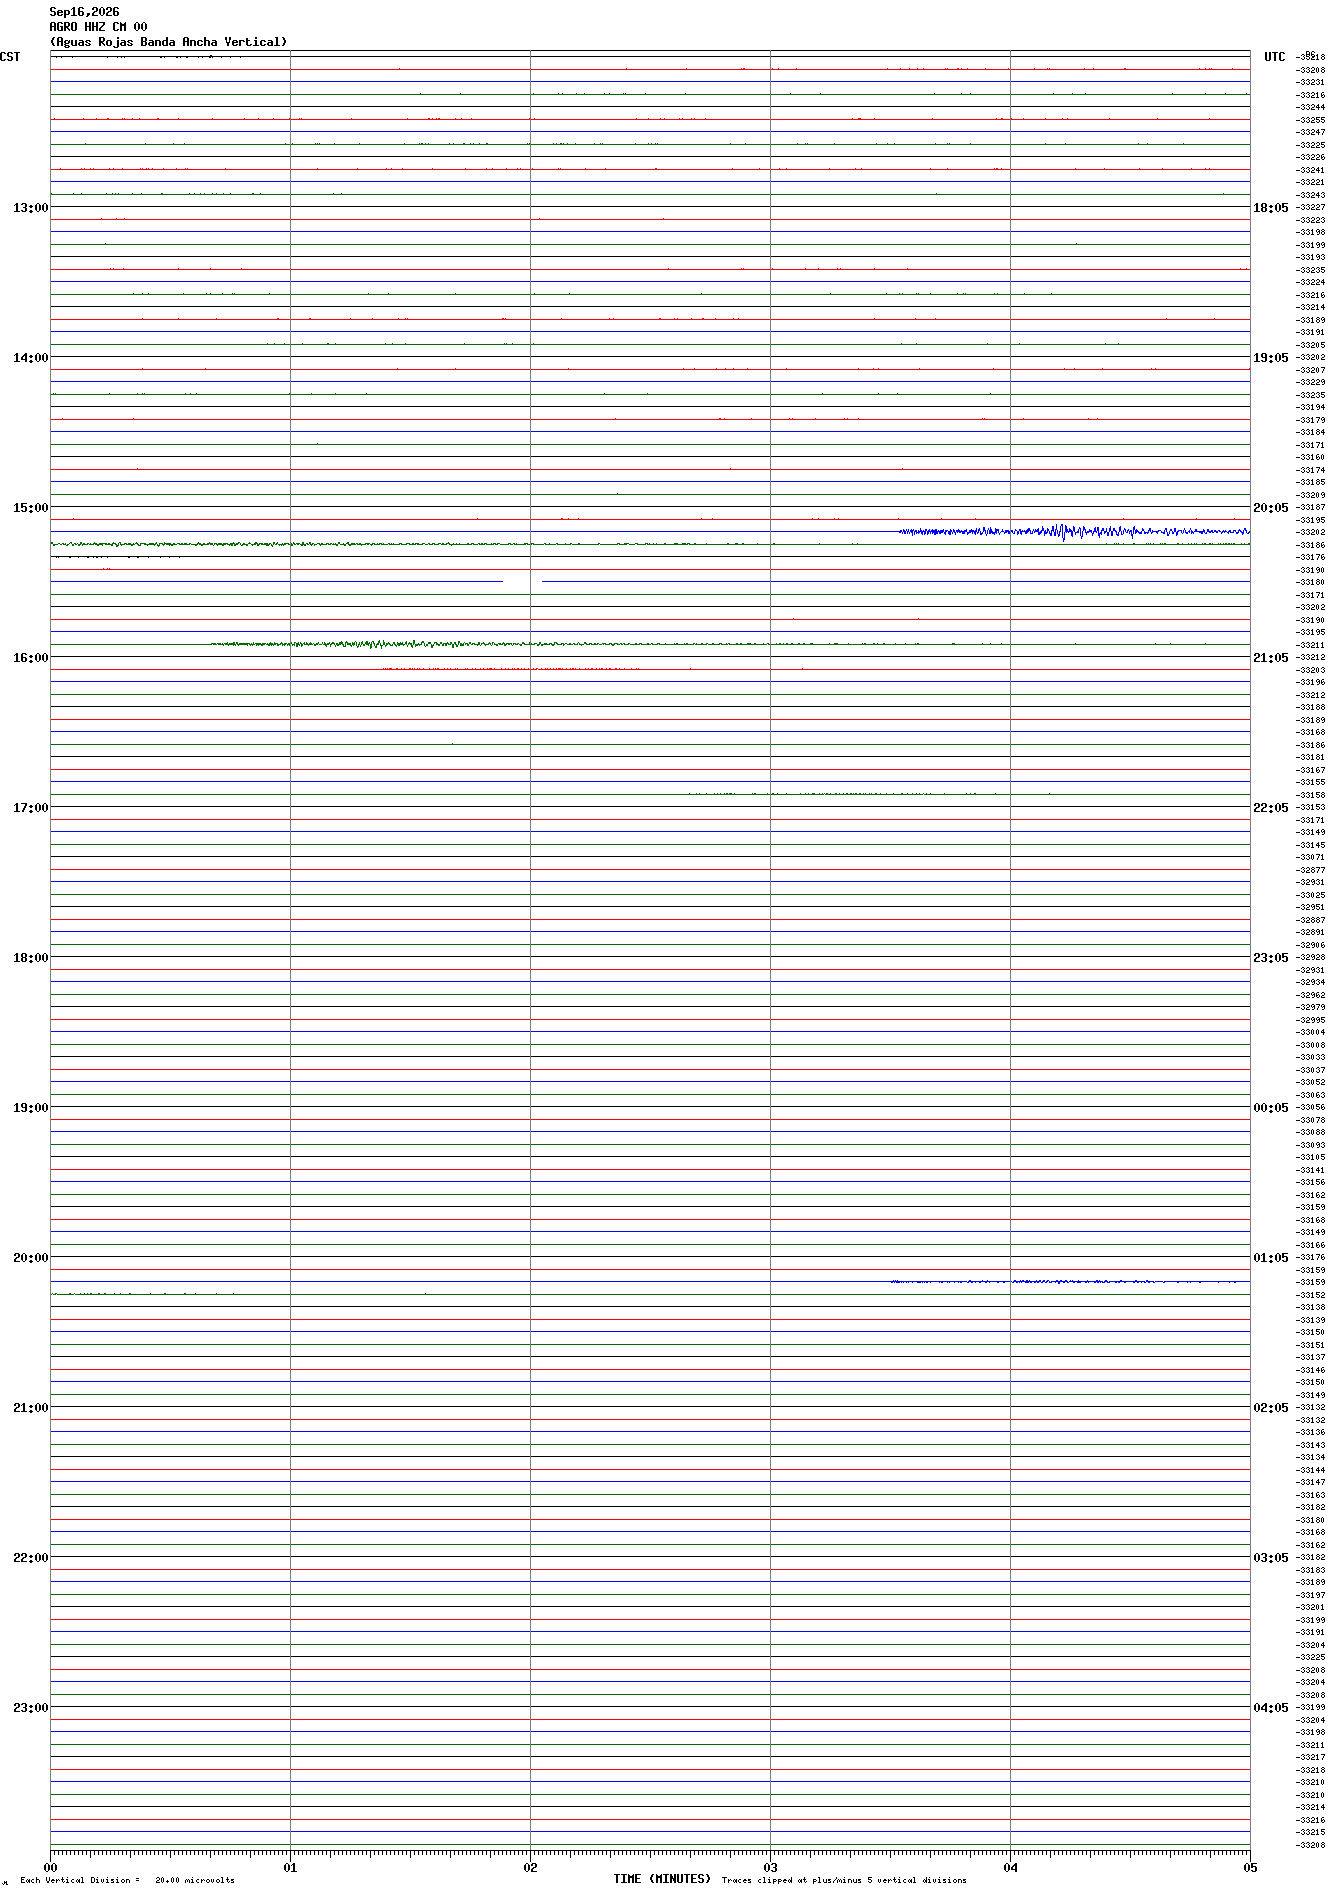
Task: Click the 04:05 UTC time label
Action: click(1271, 1708)
